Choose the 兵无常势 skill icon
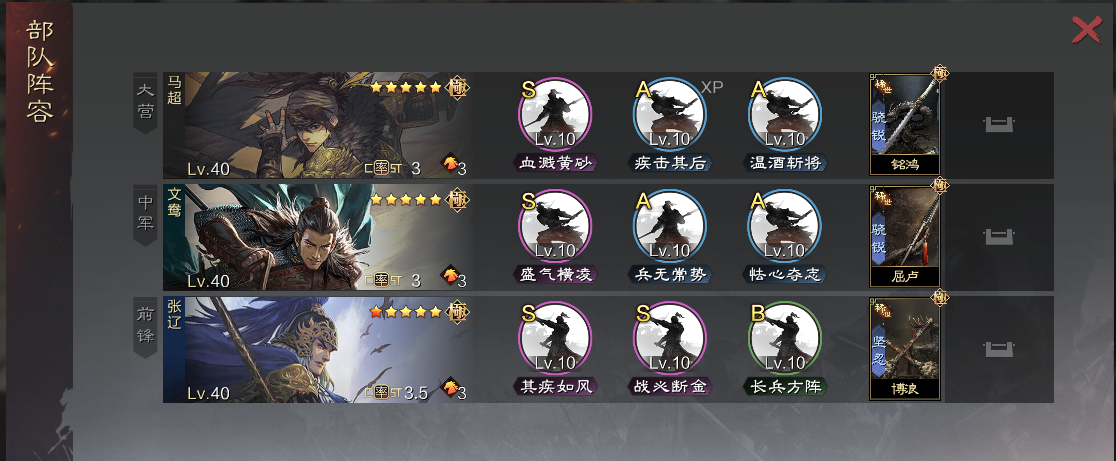Screen dimensions: 1116x461 point(669,226)
